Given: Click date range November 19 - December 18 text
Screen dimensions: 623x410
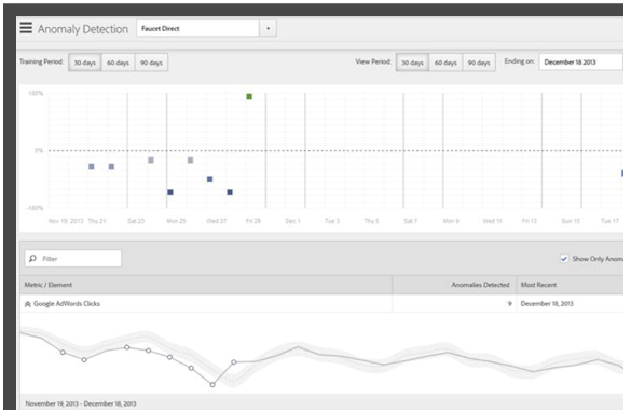Looking at the screenshot, I should [81, 404].
